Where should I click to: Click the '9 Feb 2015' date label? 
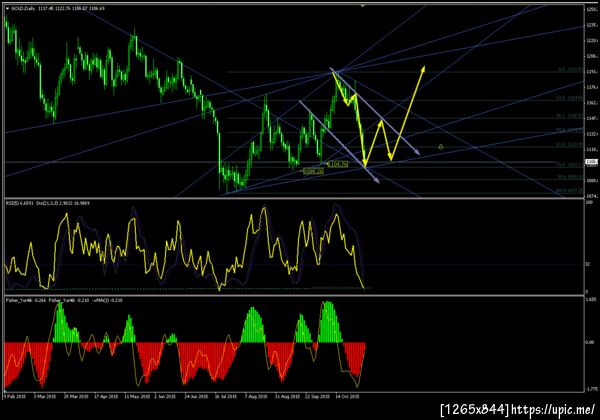coord(15,397)
